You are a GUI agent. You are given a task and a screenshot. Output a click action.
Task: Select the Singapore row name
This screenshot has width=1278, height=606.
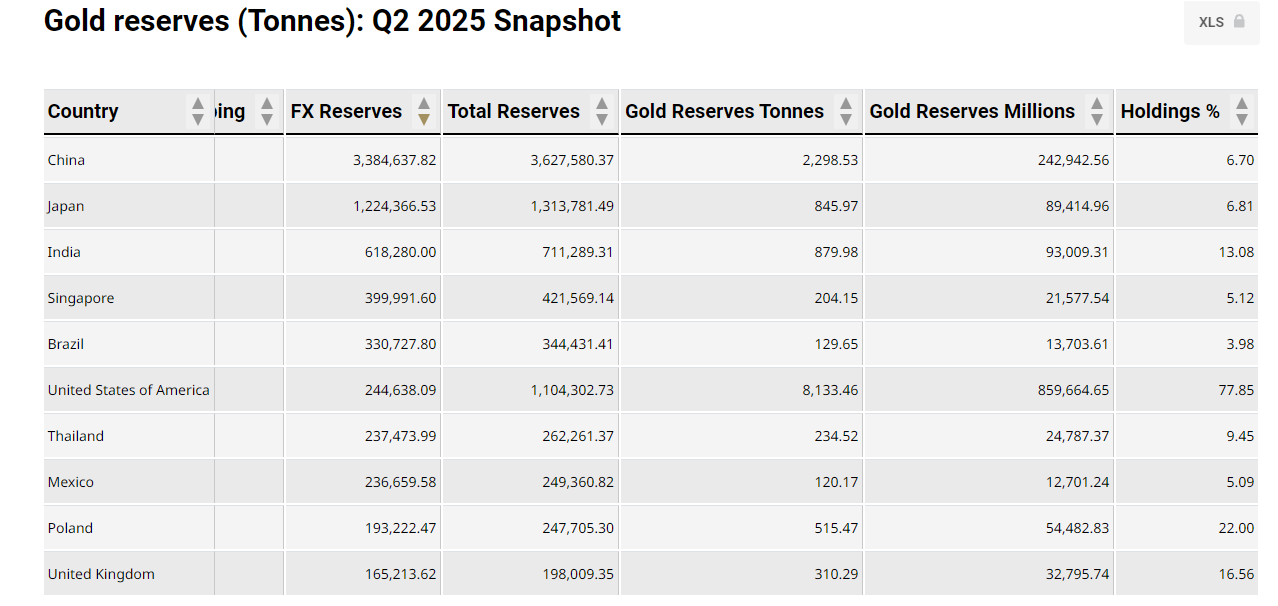coord(81,298)
